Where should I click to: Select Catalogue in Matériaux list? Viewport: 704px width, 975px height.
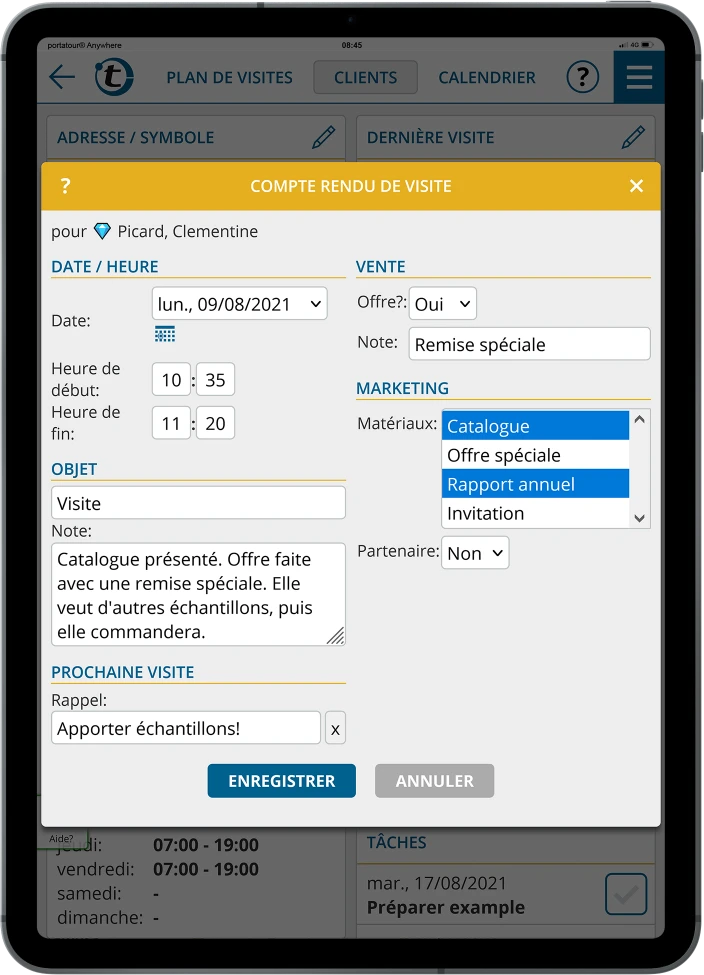(x=535, y=426)
